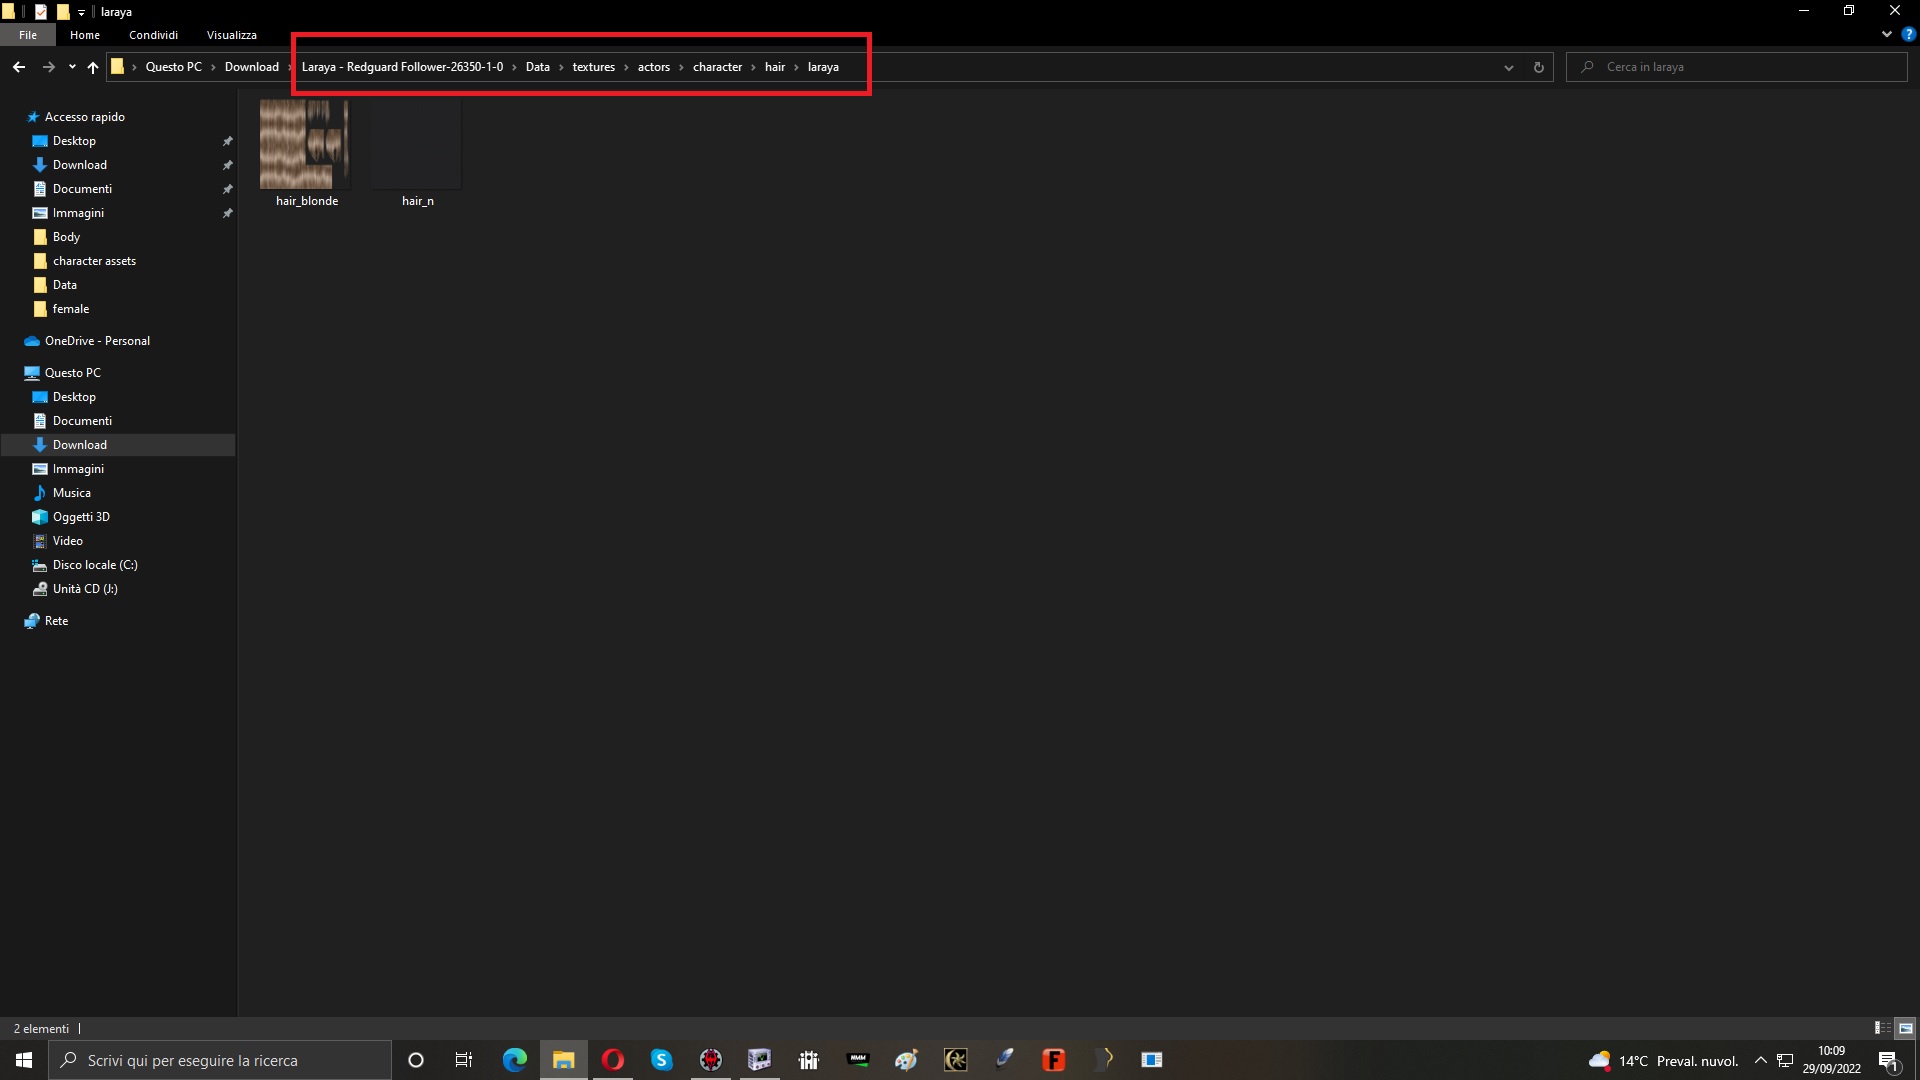Expand chevron after textures in the path
The width and height of the screenshot is (1920, 1080).
[626, 67]
